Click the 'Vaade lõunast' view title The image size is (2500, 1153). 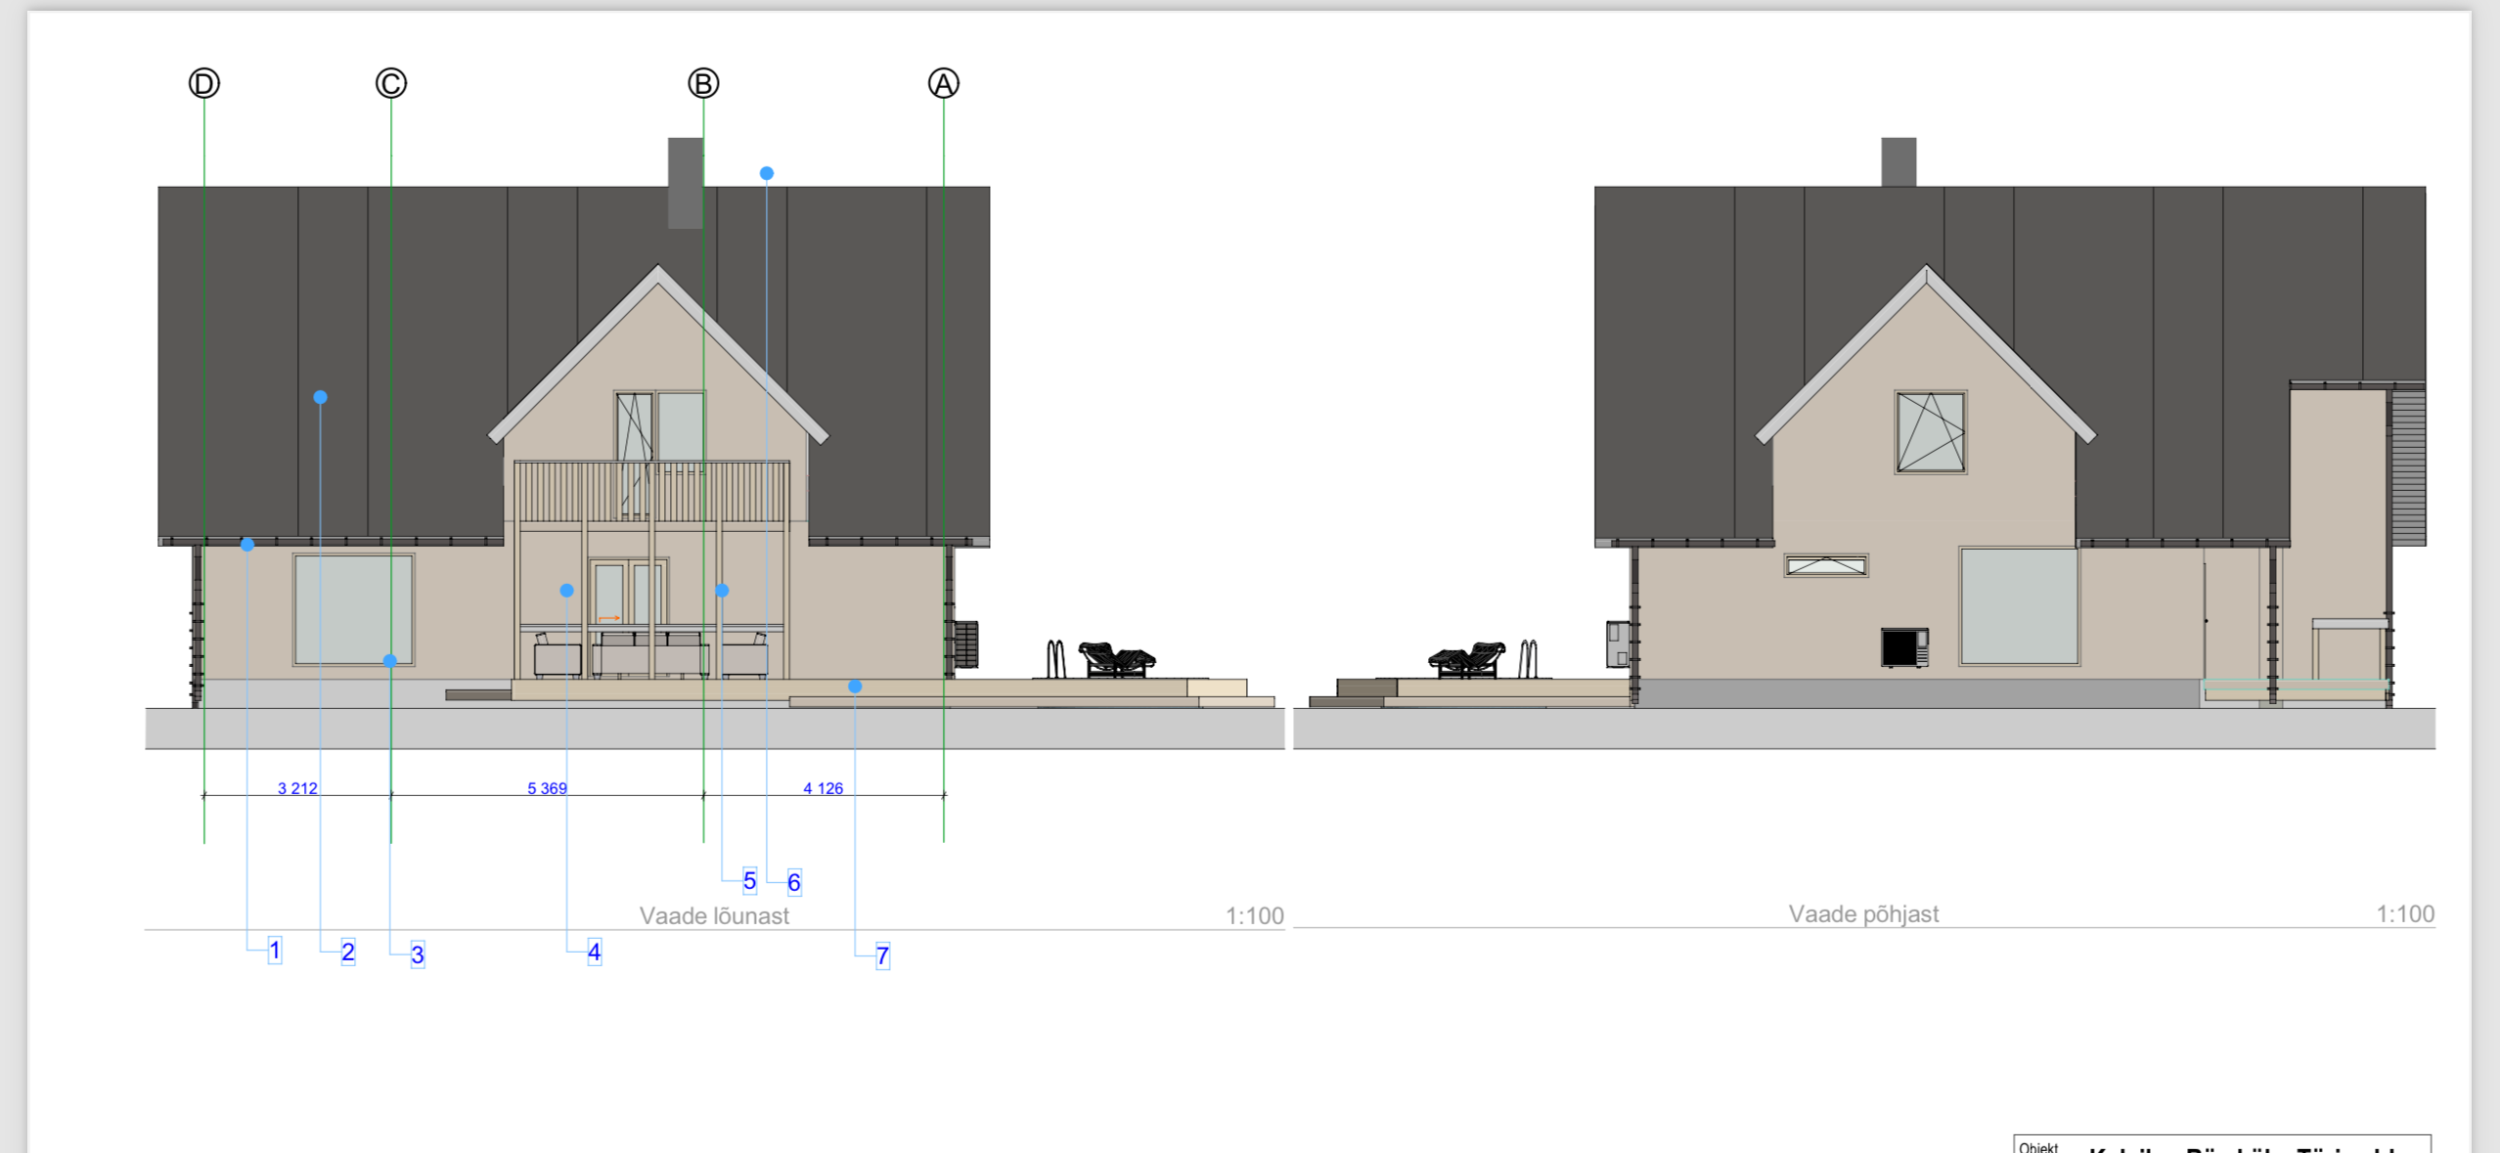(714, 915)
